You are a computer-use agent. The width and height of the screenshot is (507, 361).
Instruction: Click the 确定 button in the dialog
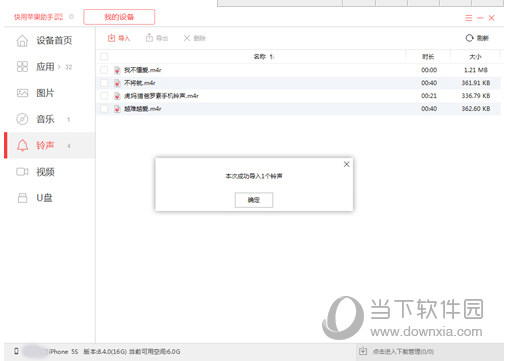[254, 200]
